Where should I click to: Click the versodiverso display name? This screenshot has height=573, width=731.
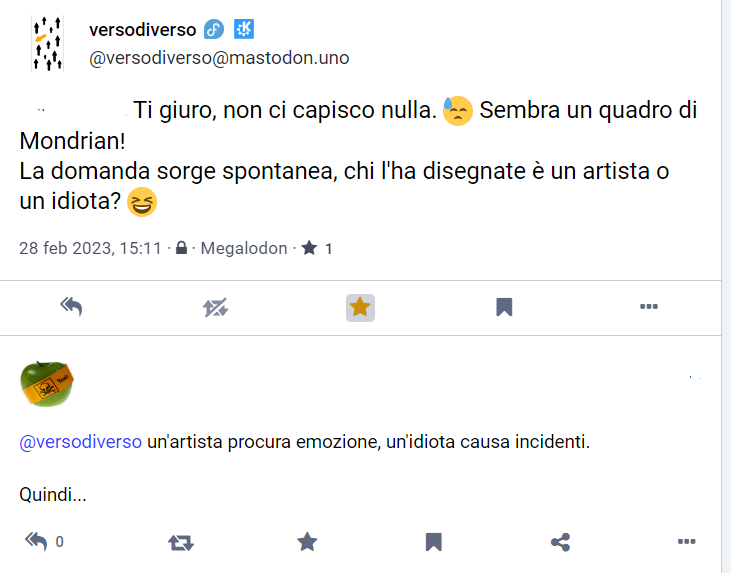click(x=142, y=30)
